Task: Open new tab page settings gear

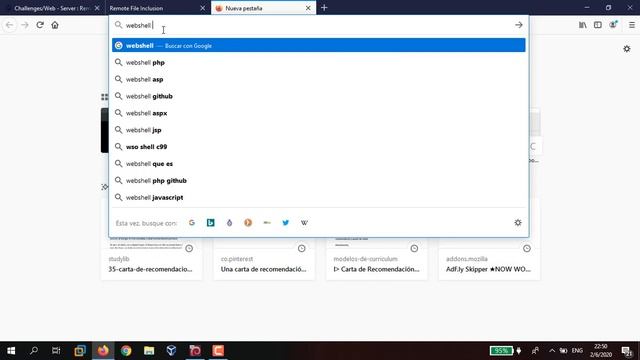Action: (x=627, y=49)
